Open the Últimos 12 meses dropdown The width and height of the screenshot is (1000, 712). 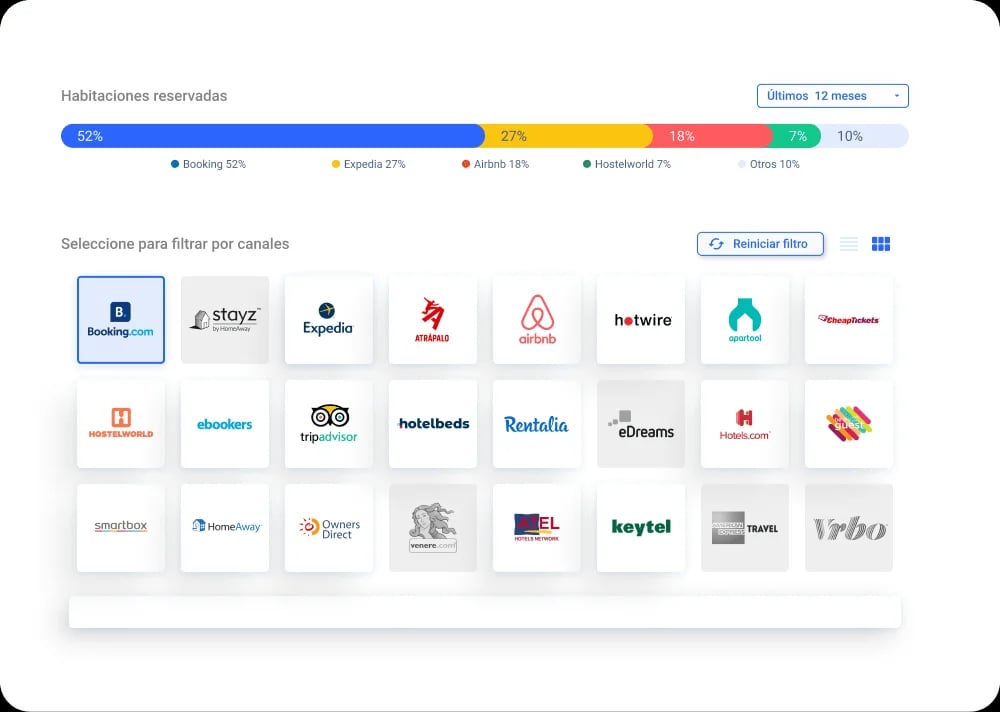click(832, 96)
